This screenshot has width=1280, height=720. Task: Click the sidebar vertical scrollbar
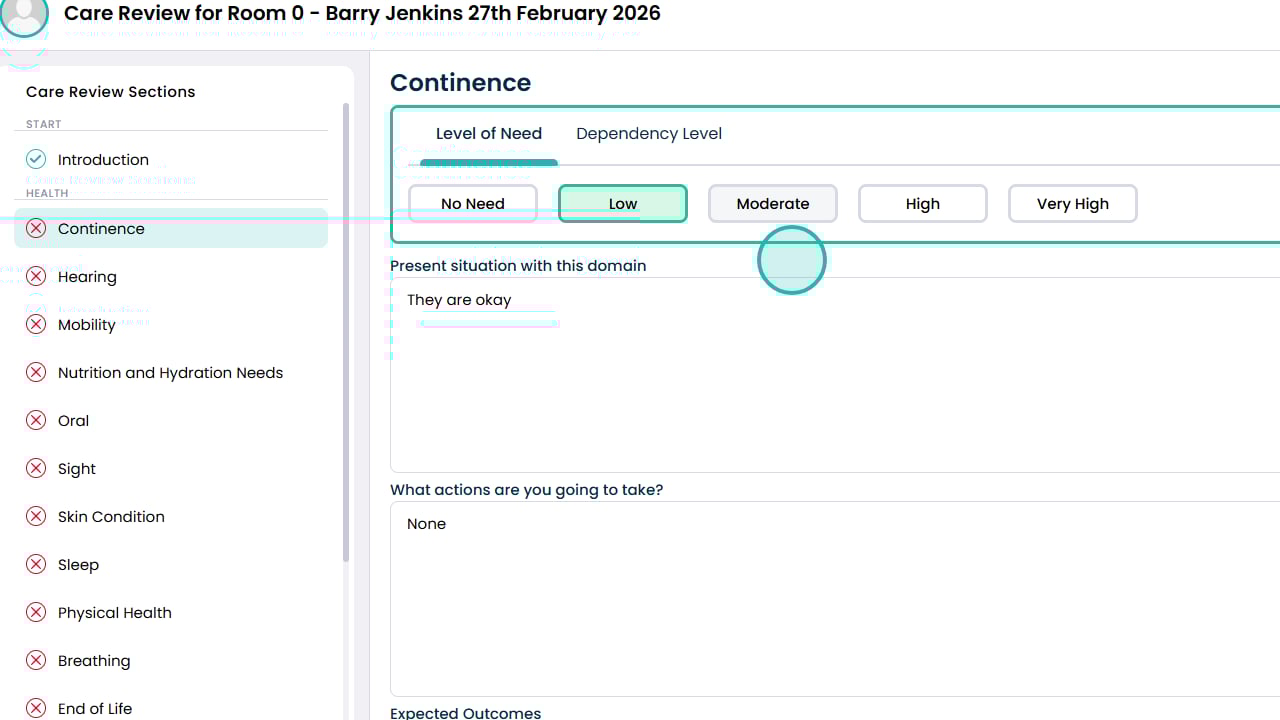[346, 330]
